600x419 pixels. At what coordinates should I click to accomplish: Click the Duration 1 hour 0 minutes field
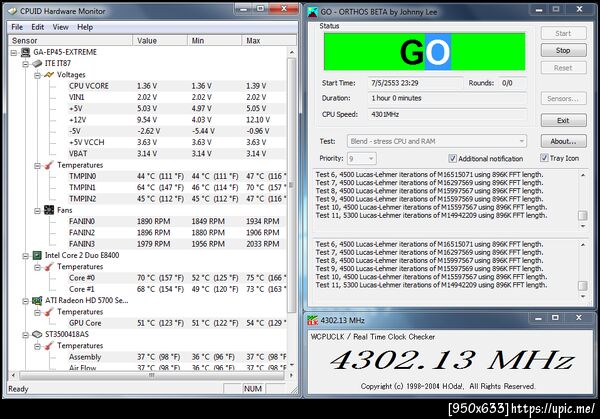[447, 98]
